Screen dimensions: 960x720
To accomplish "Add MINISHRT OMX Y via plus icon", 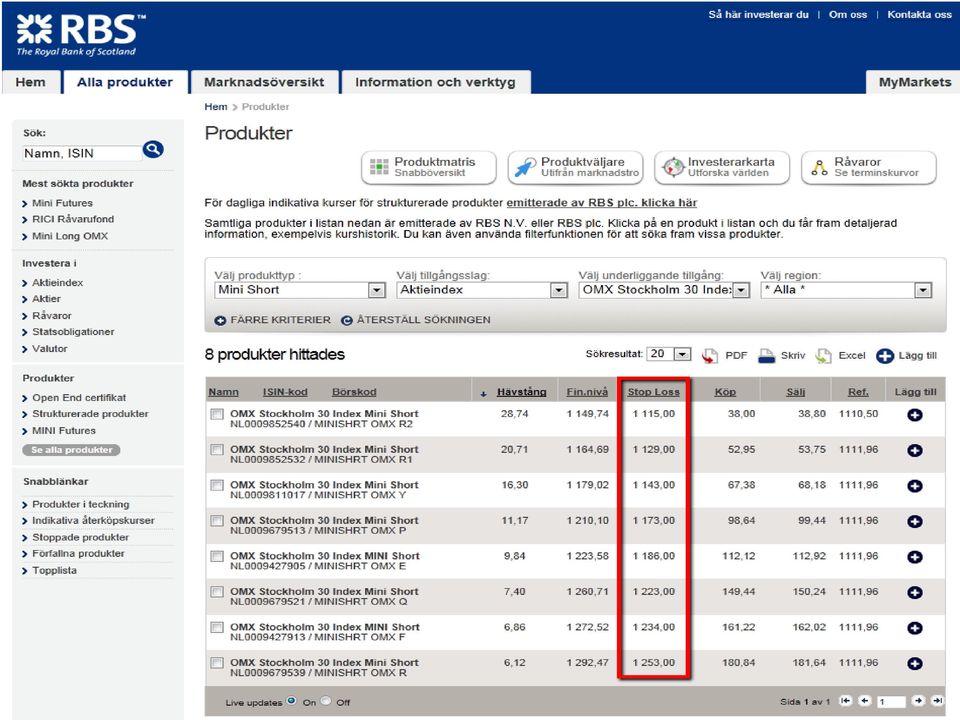I will pos(915,486).
